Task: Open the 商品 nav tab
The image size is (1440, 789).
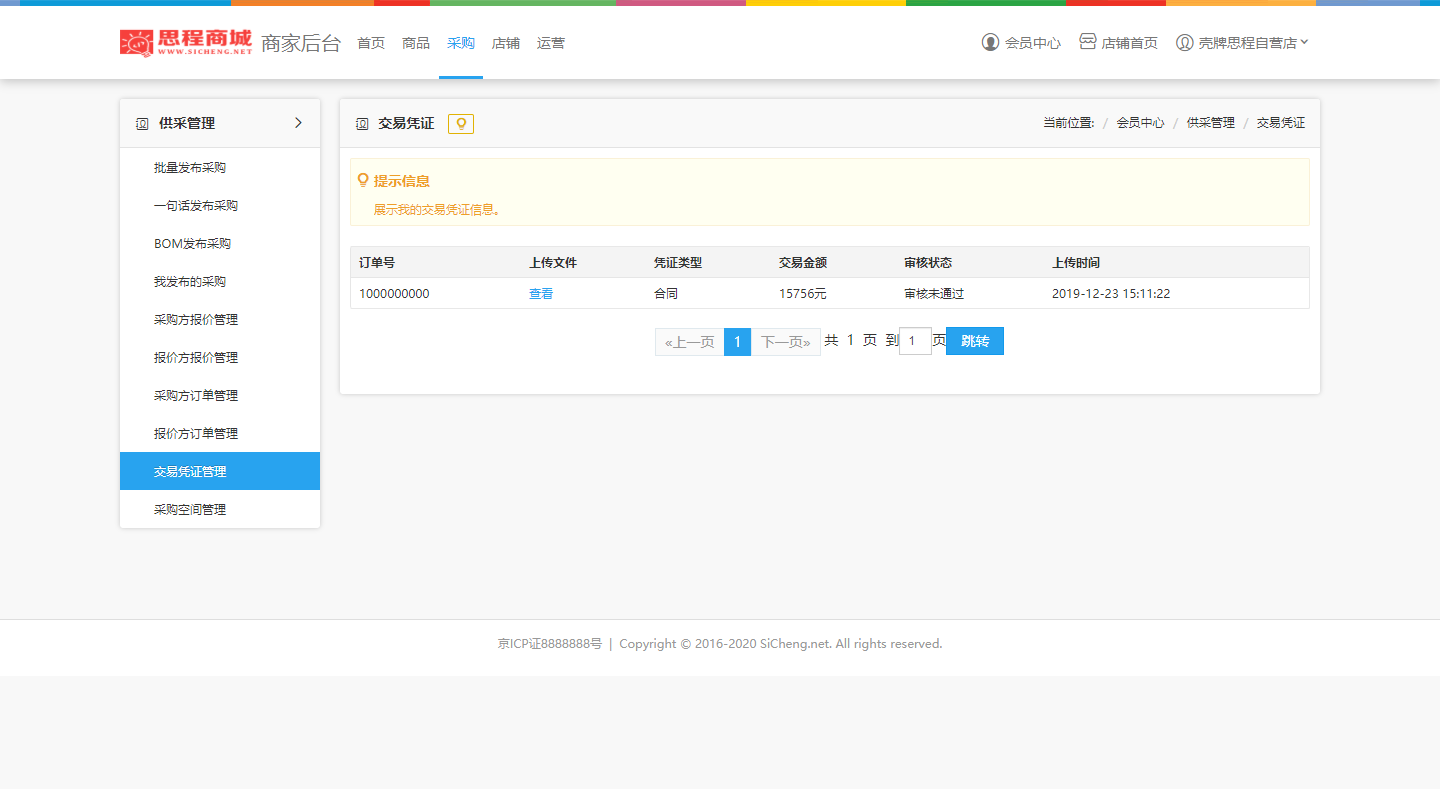Action: [416, 43]
